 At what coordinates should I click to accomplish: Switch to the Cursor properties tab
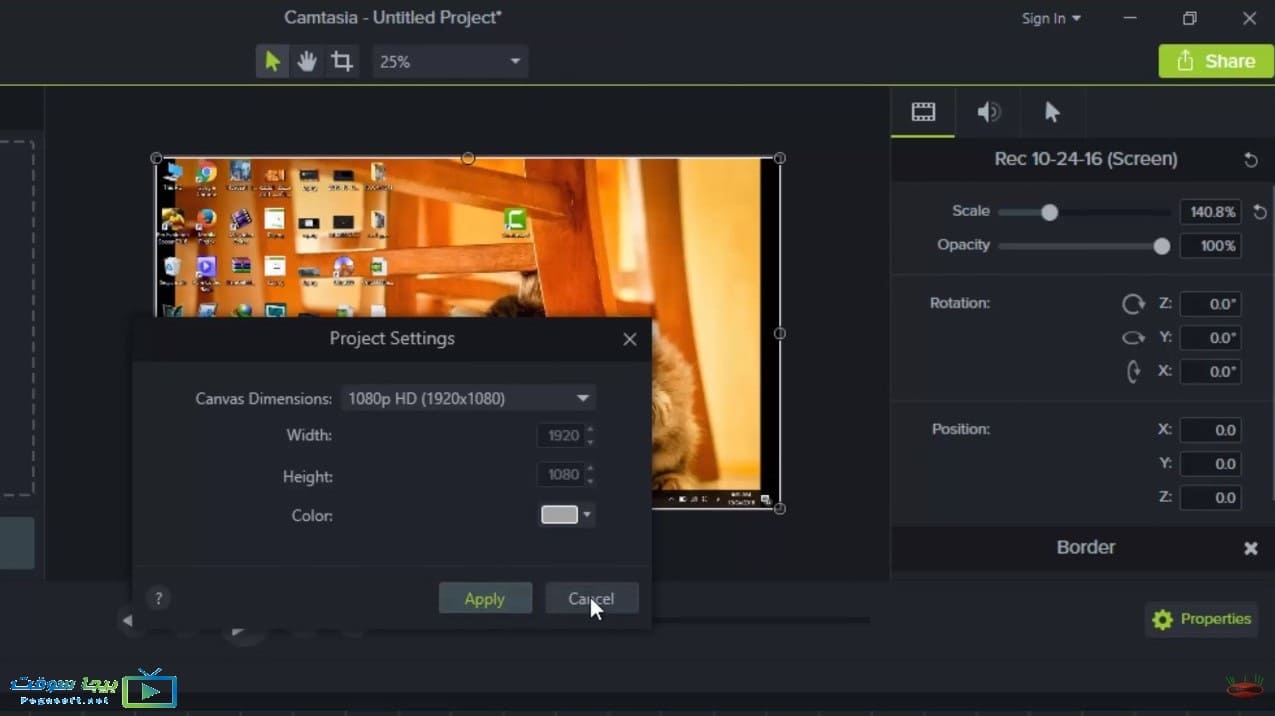point(1052,112)
